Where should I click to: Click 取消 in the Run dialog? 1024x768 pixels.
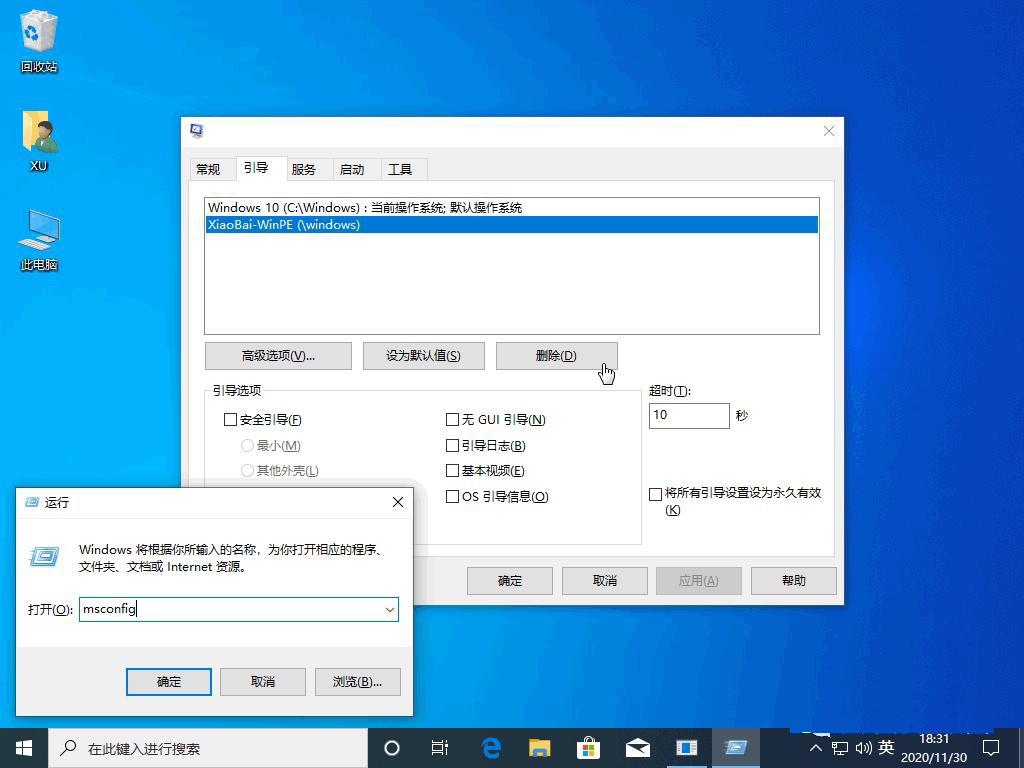pos(263,682)
